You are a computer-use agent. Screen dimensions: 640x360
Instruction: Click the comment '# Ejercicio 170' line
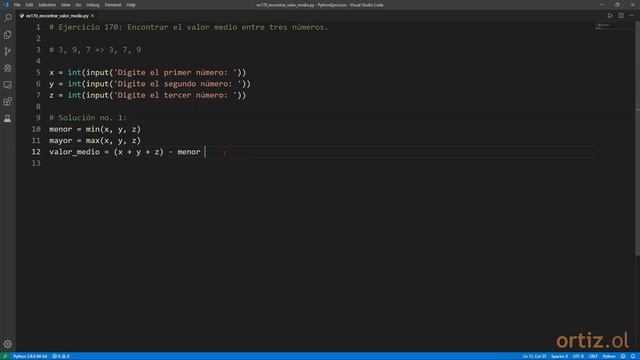pyautogui.click(x=189, y=27)
